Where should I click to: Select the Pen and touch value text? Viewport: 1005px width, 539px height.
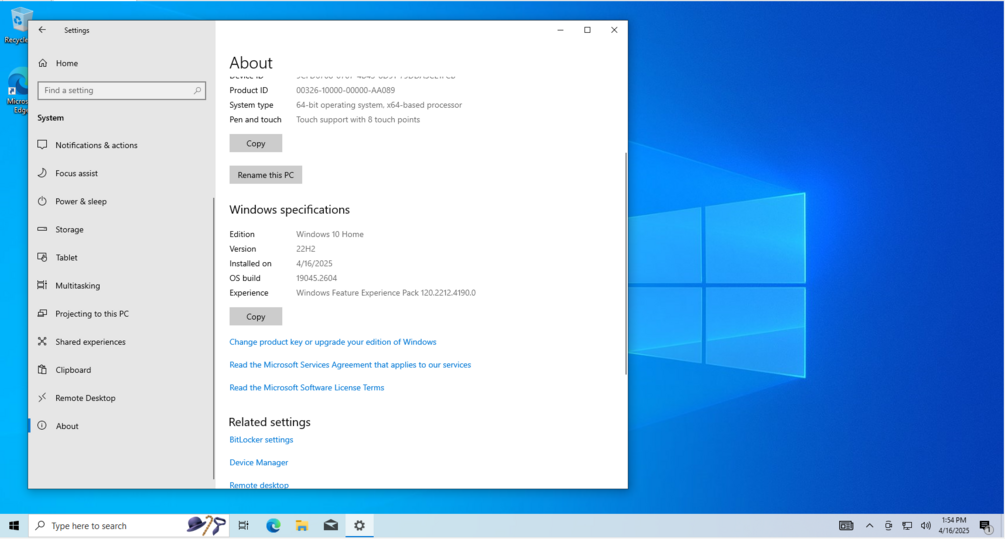tap(358, 120)
